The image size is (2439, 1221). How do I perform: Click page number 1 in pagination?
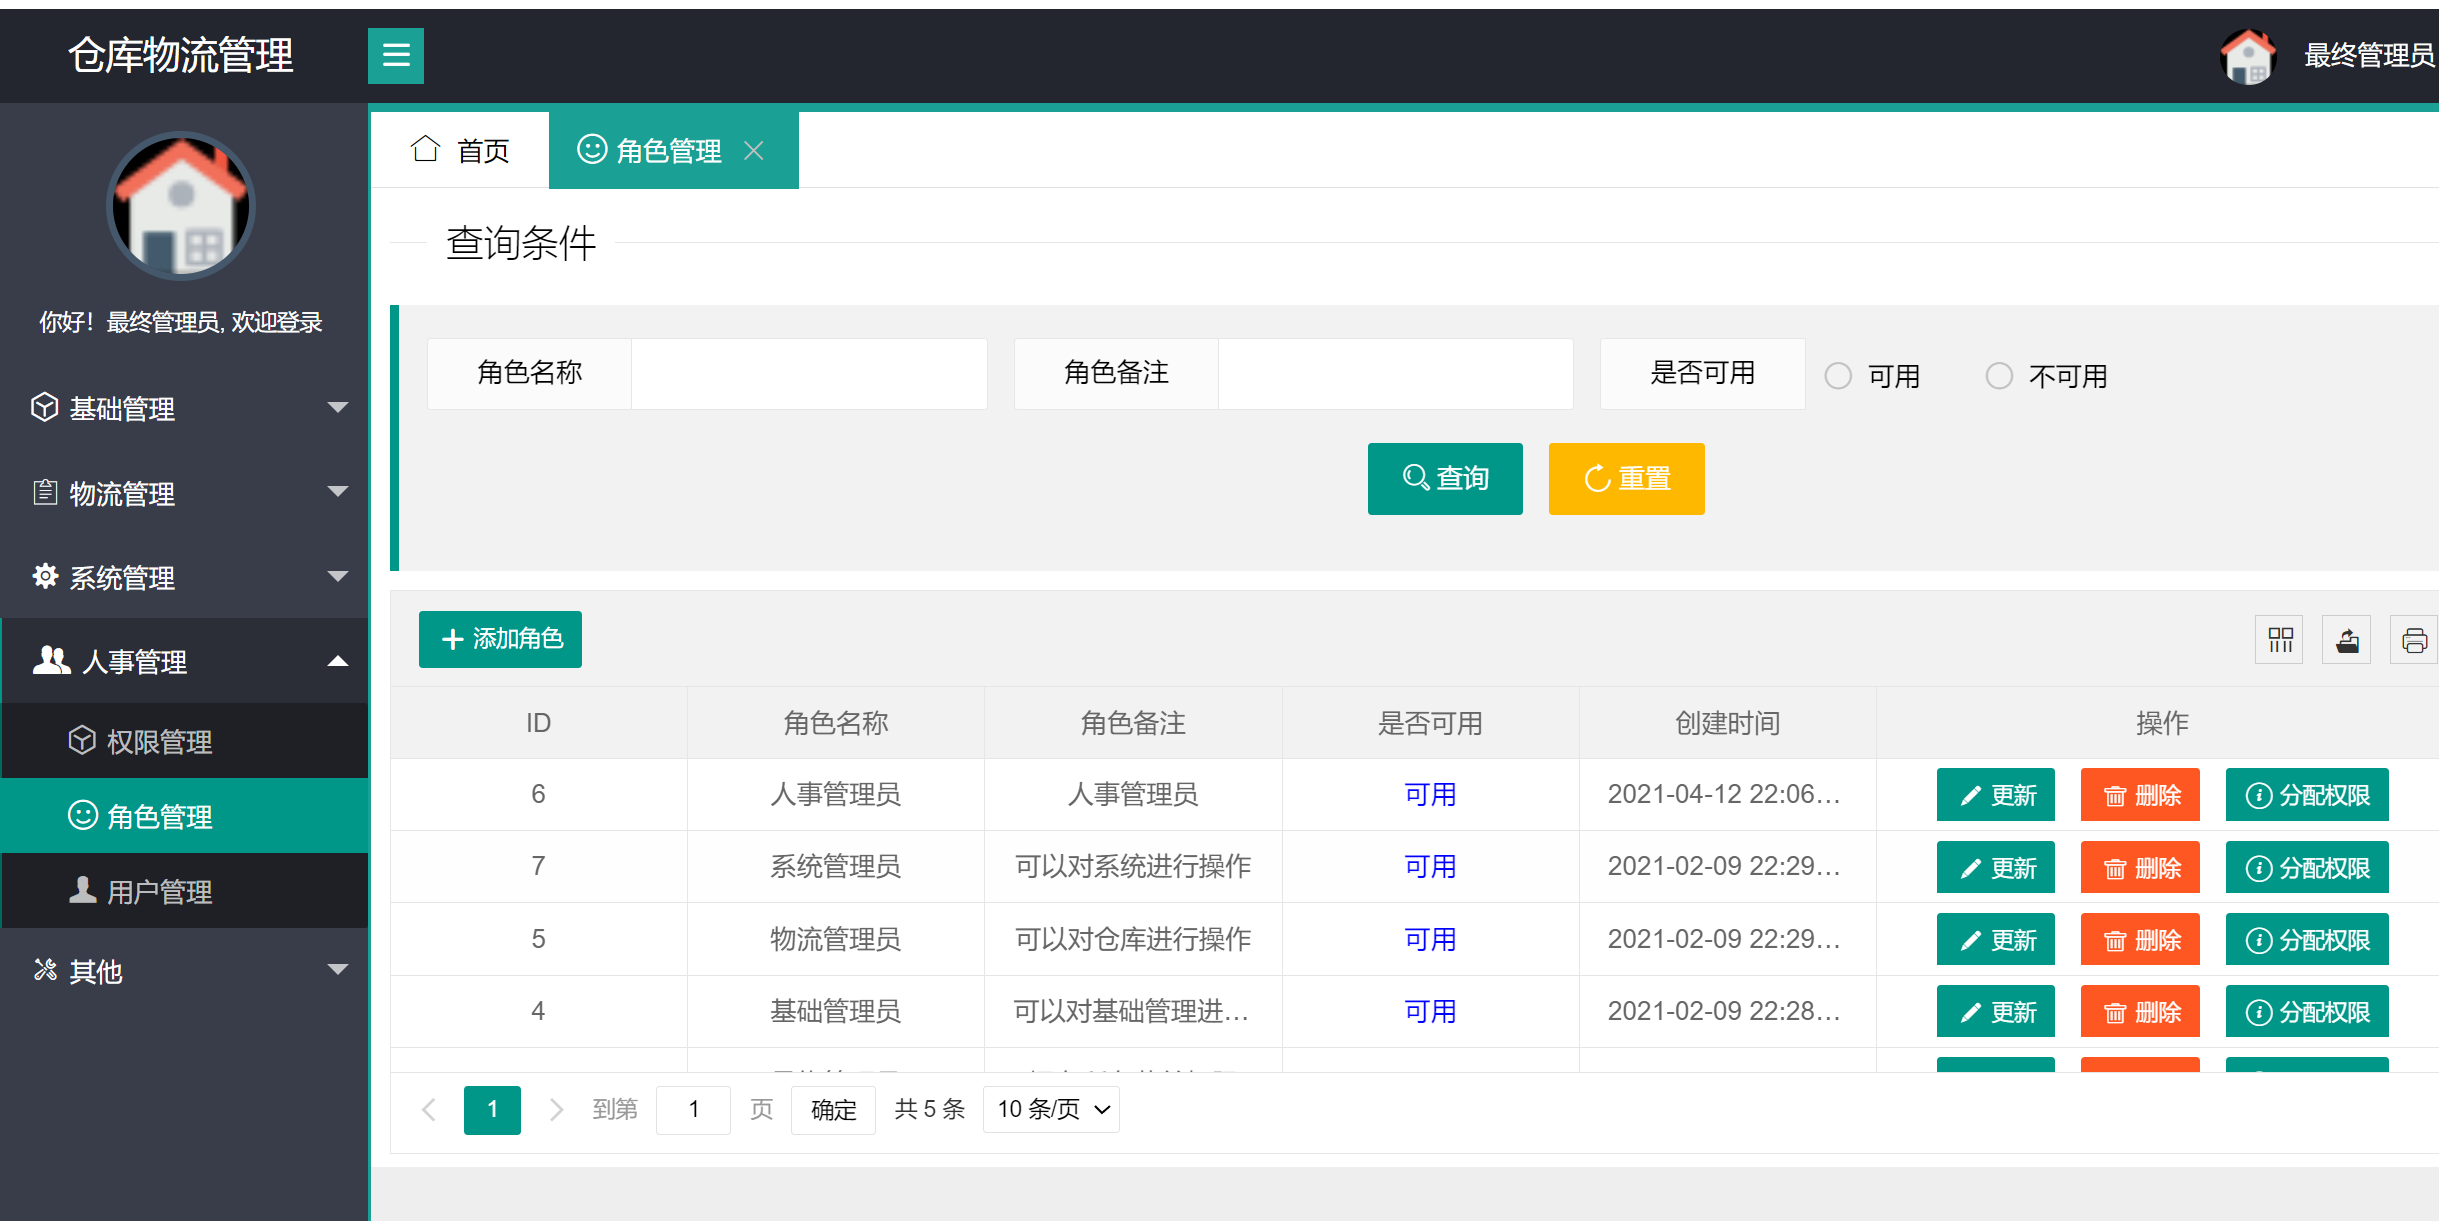tap(492, 1109)
